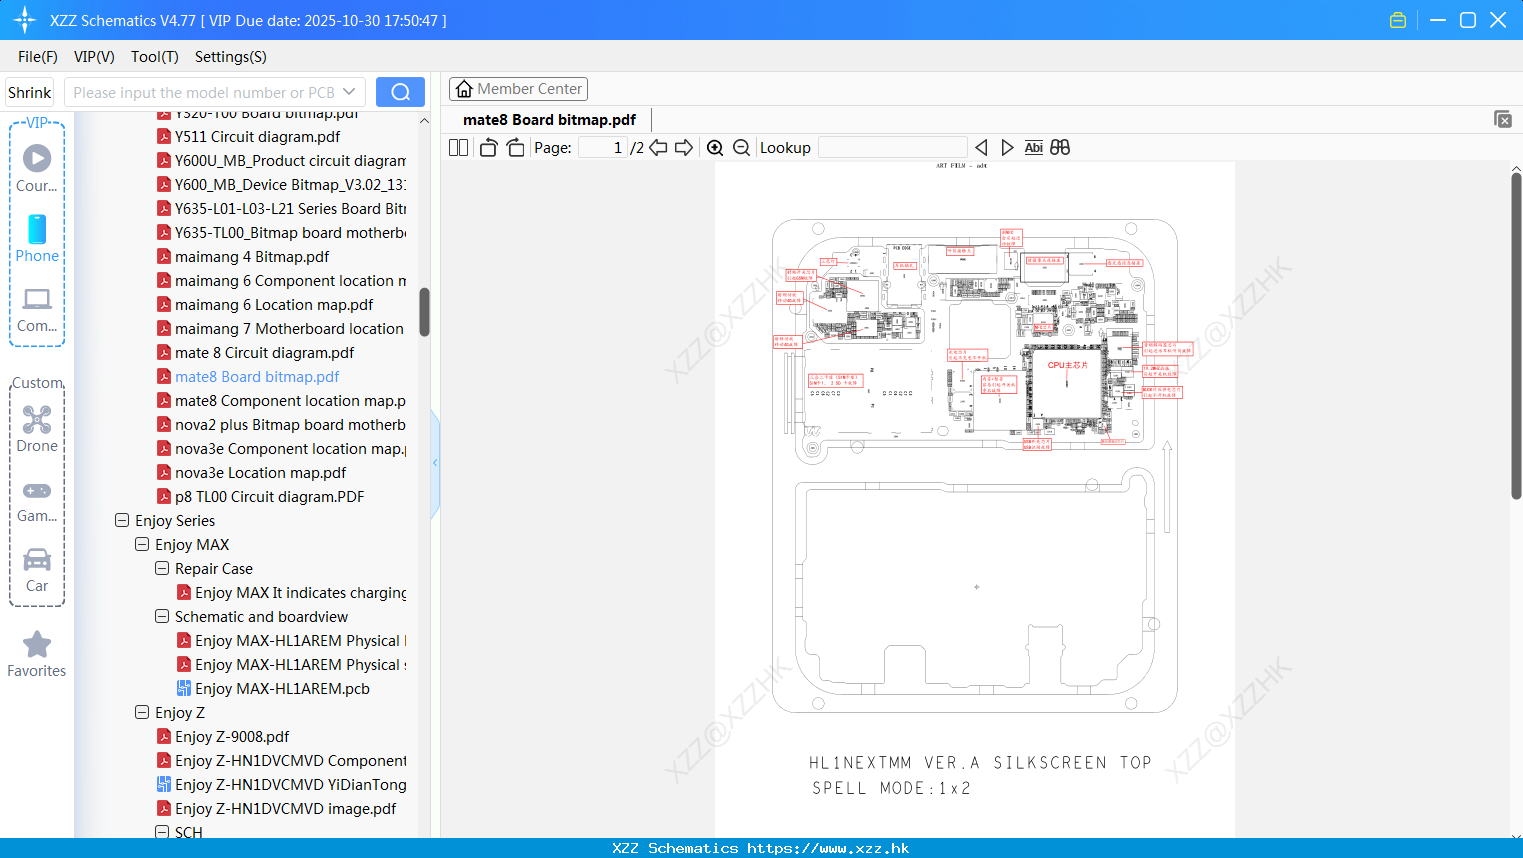Open nova2 plus Bitmap board file

290,424
